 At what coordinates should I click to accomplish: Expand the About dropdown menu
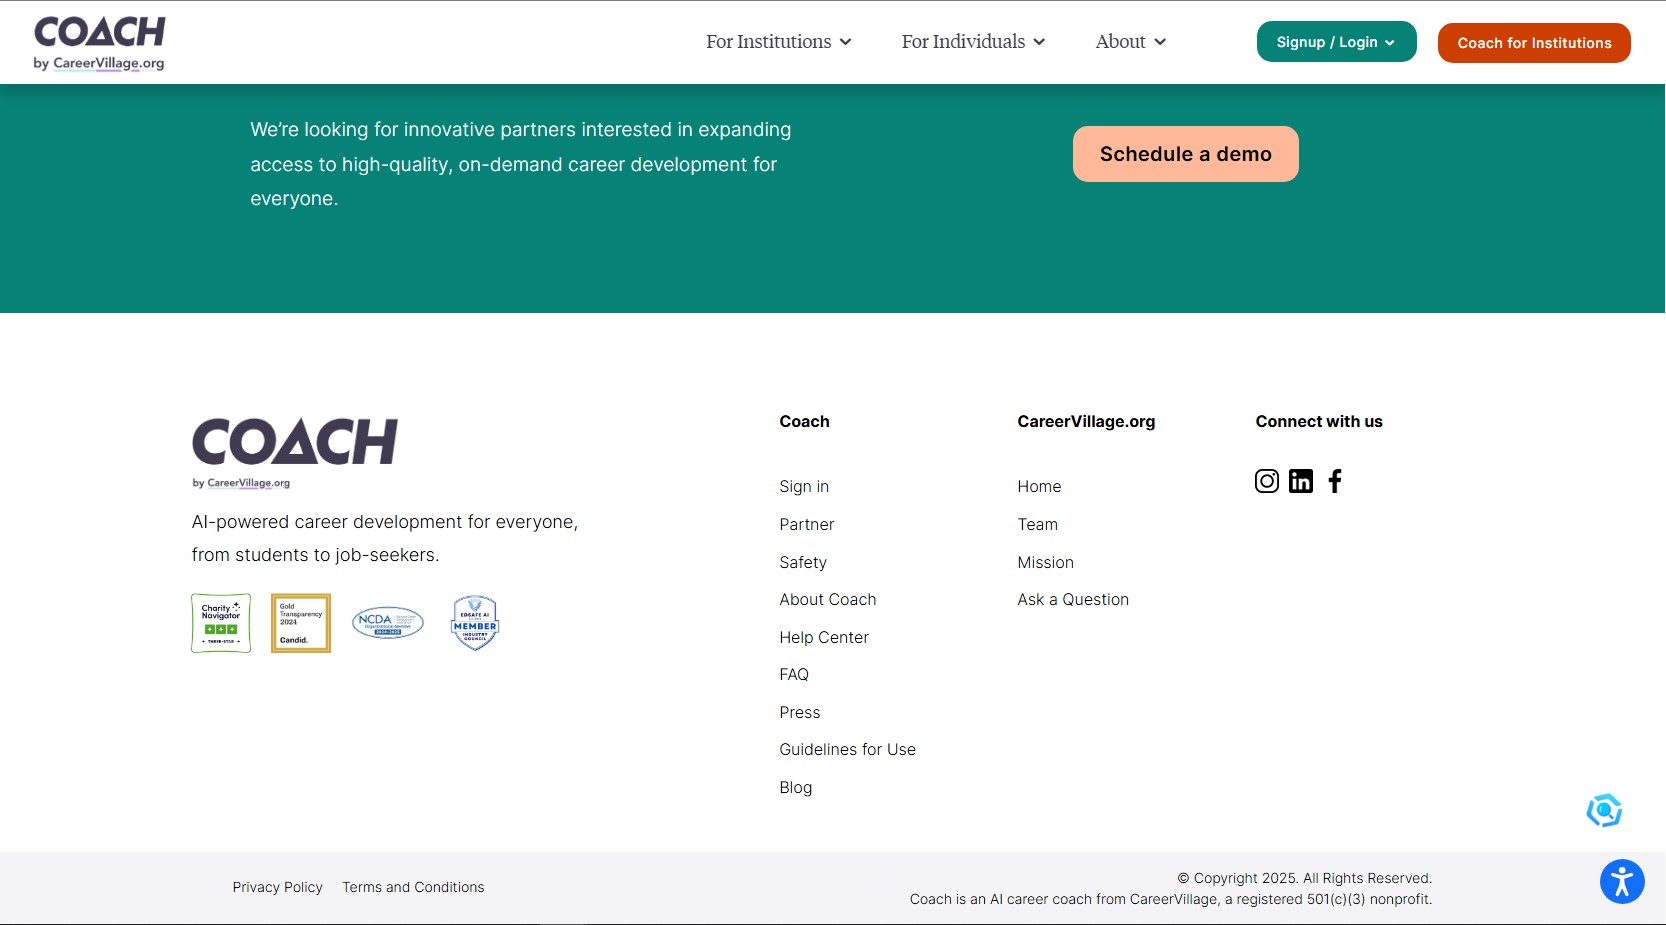1130,42
